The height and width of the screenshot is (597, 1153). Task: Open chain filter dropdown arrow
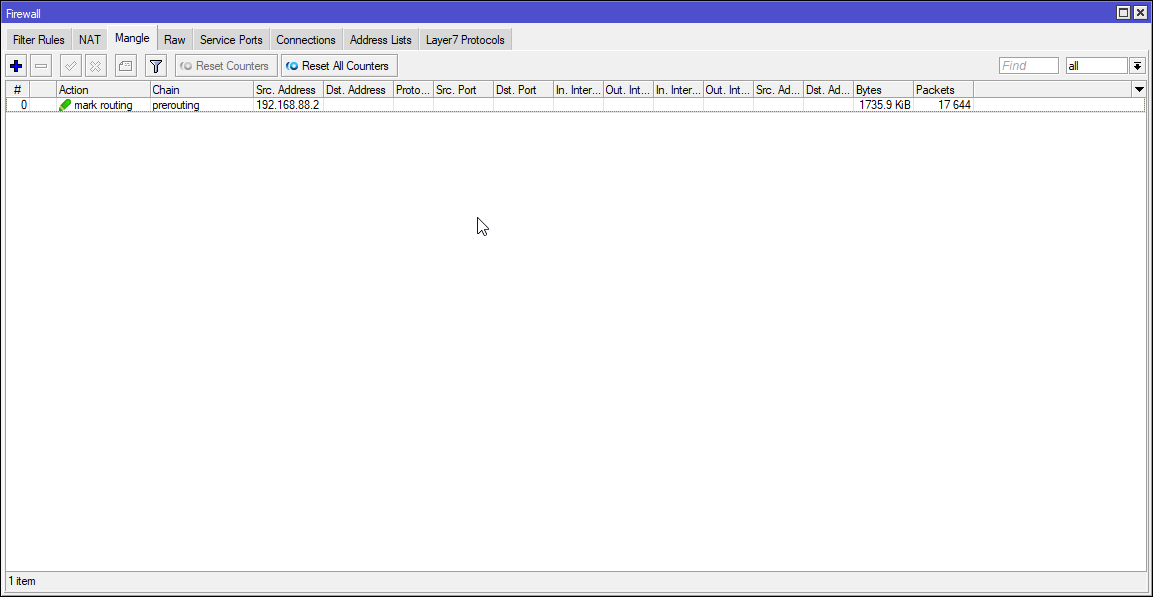1138,65
